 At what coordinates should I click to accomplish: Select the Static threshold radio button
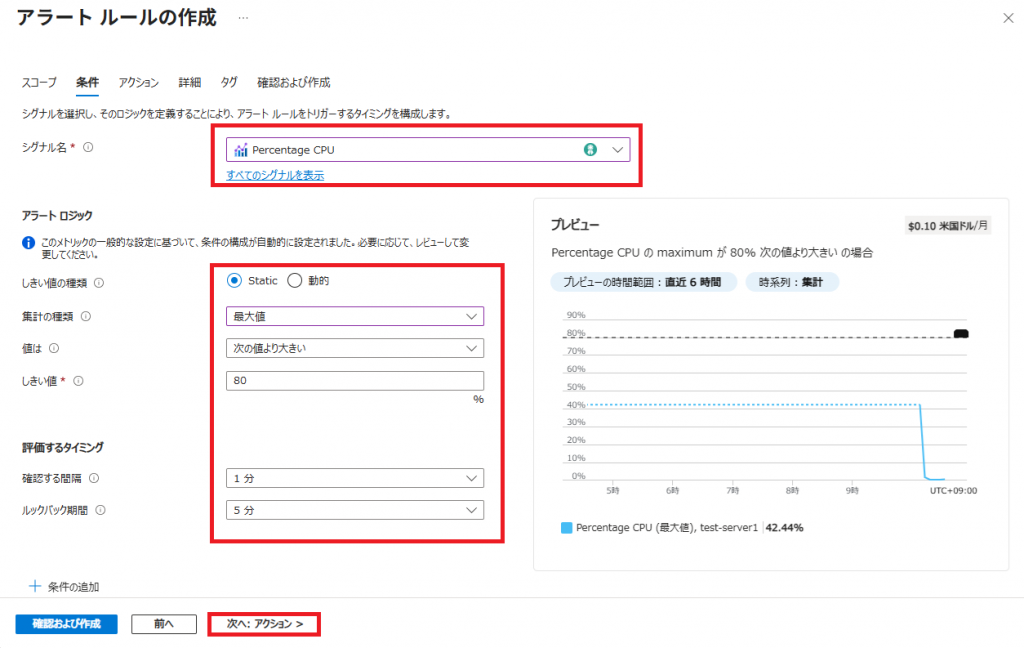pos(235,281)
